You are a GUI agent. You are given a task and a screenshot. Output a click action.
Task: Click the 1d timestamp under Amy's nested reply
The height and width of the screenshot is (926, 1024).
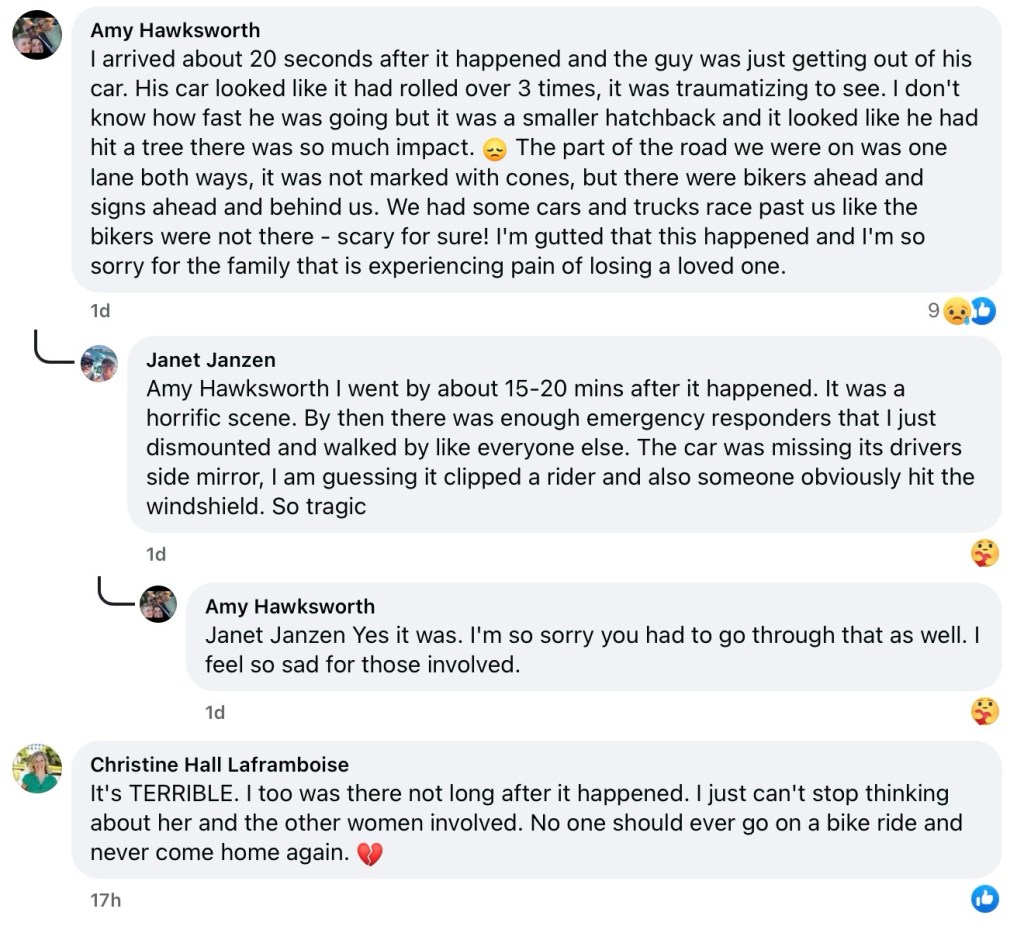[x=215, y=712]
